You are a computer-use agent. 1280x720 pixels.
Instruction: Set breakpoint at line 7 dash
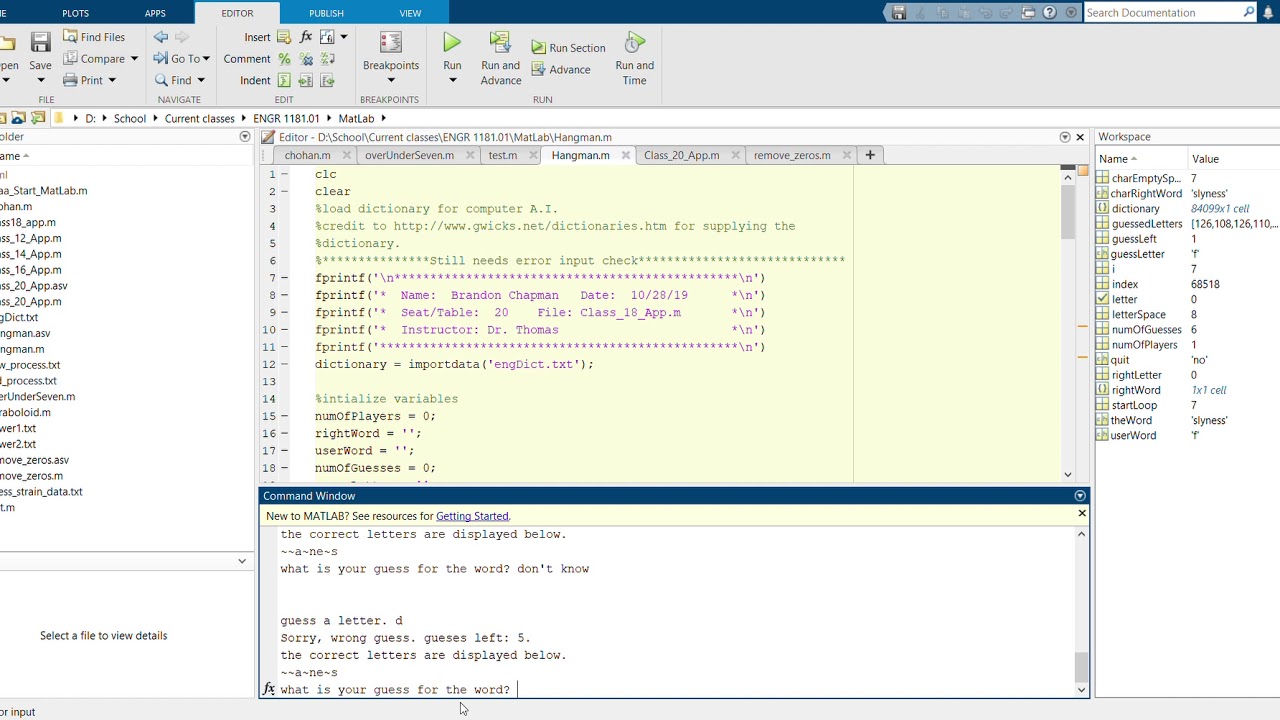(284, 278)
